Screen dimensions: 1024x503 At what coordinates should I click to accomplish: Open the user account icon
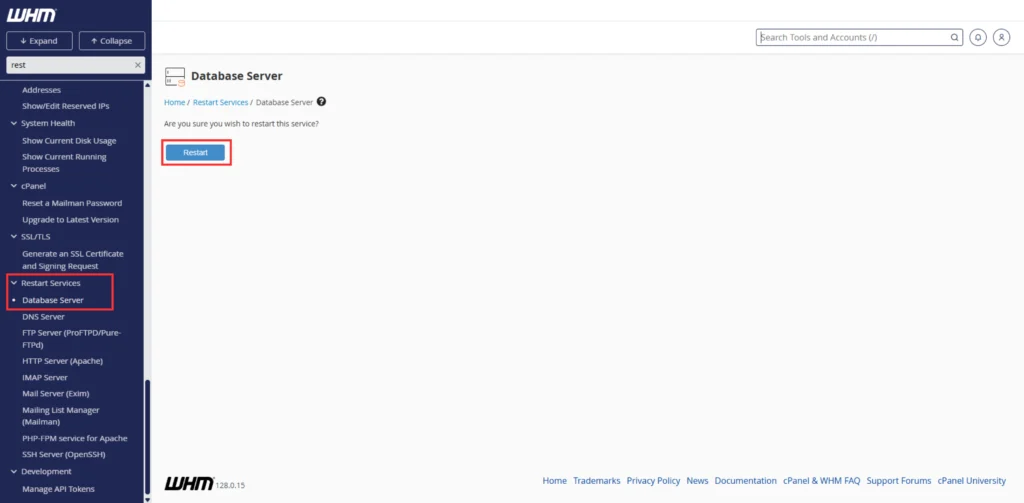(x=1002, y=38)
